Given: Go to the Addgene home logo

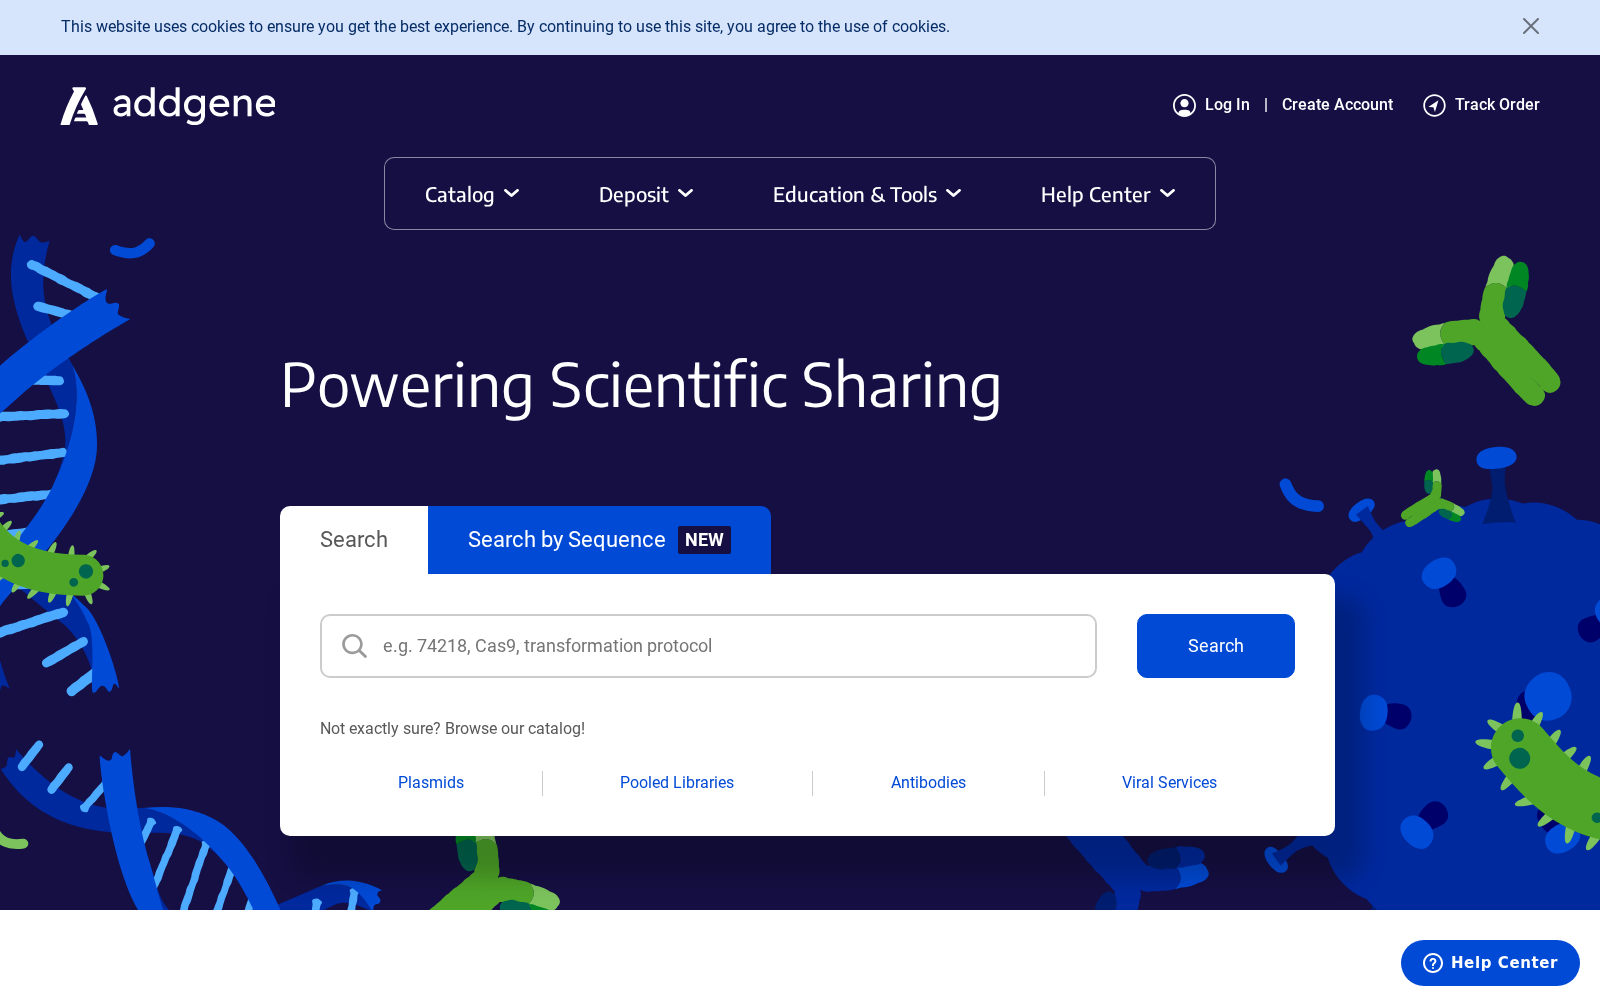Looking at the screenshot, I should [168, 105].
